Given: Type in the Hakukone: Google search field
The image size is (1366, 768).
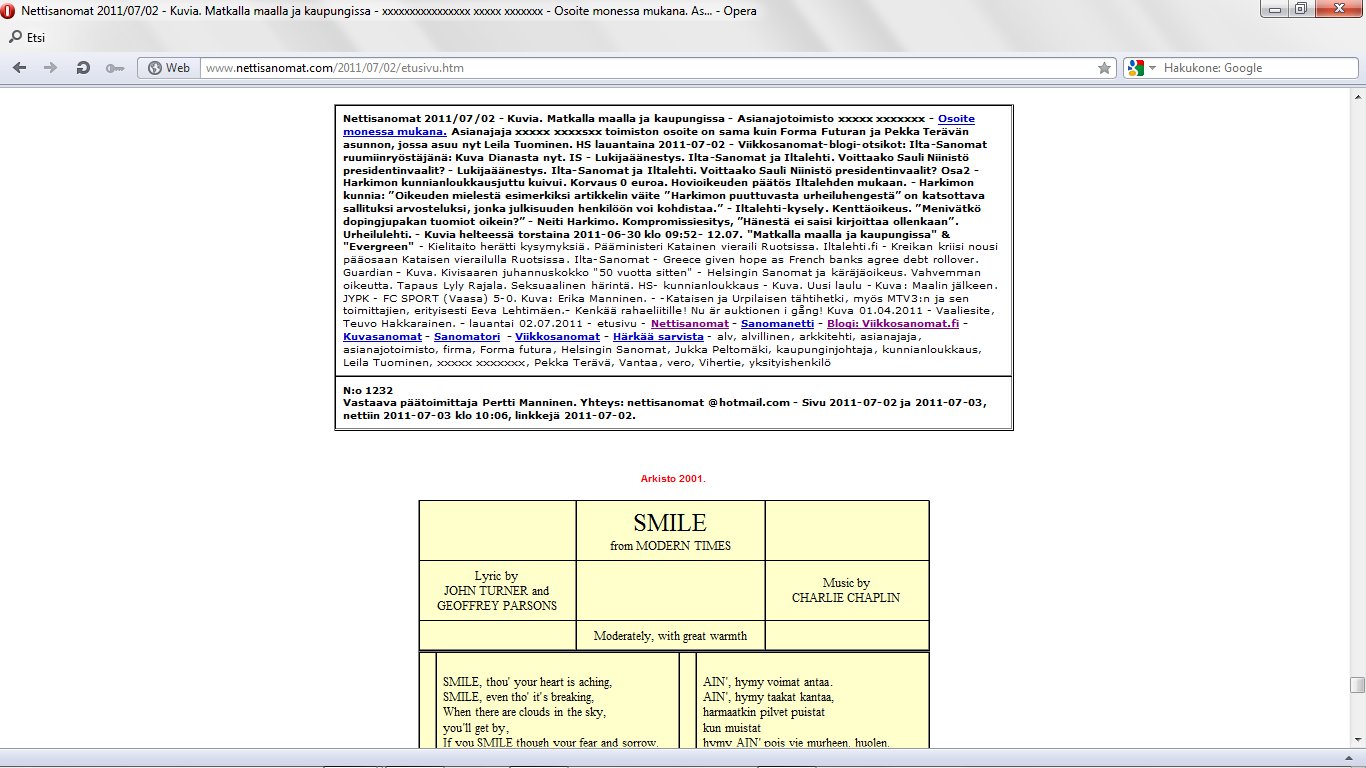Looking at the screenshot, I should pos(1250,68).
